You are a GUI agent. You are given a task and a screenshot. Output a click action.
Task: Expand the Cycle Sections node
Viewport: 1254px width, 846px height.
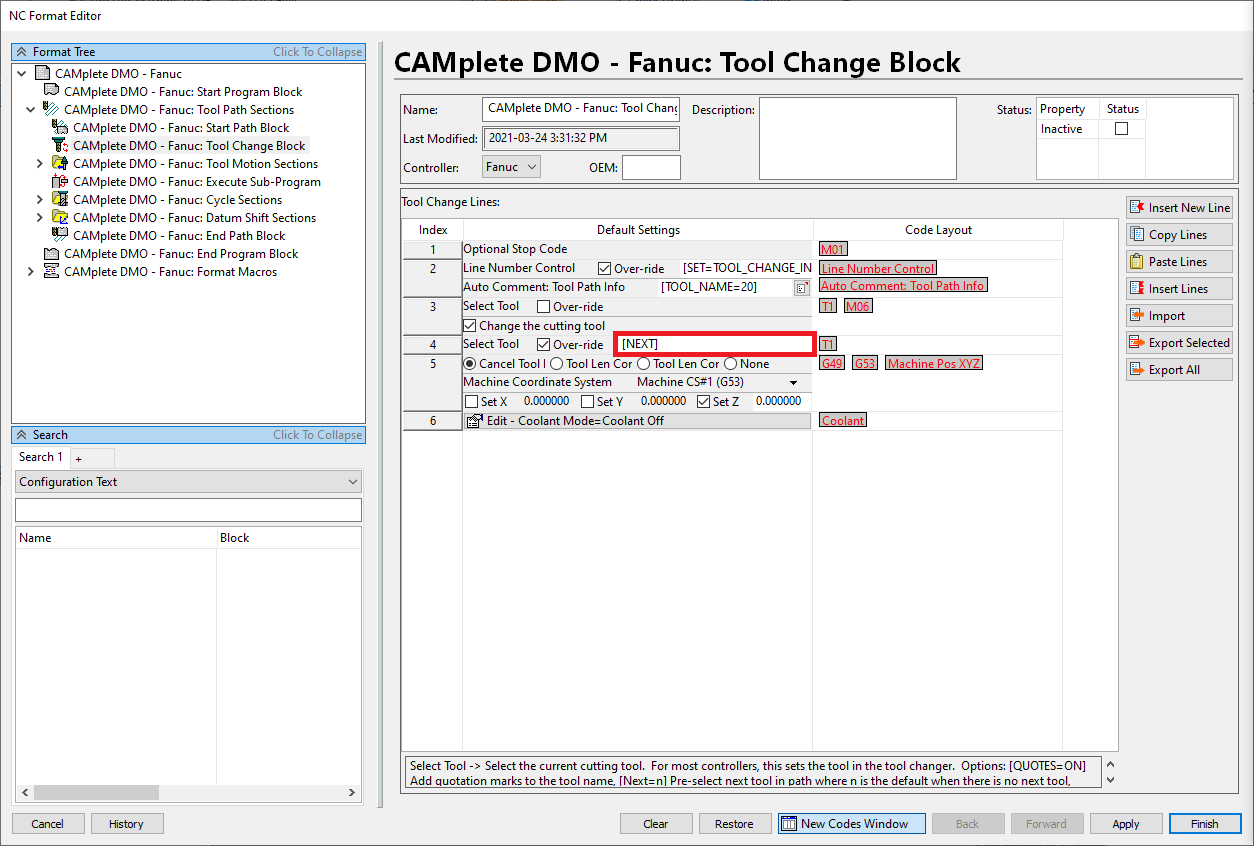point(40,199)
